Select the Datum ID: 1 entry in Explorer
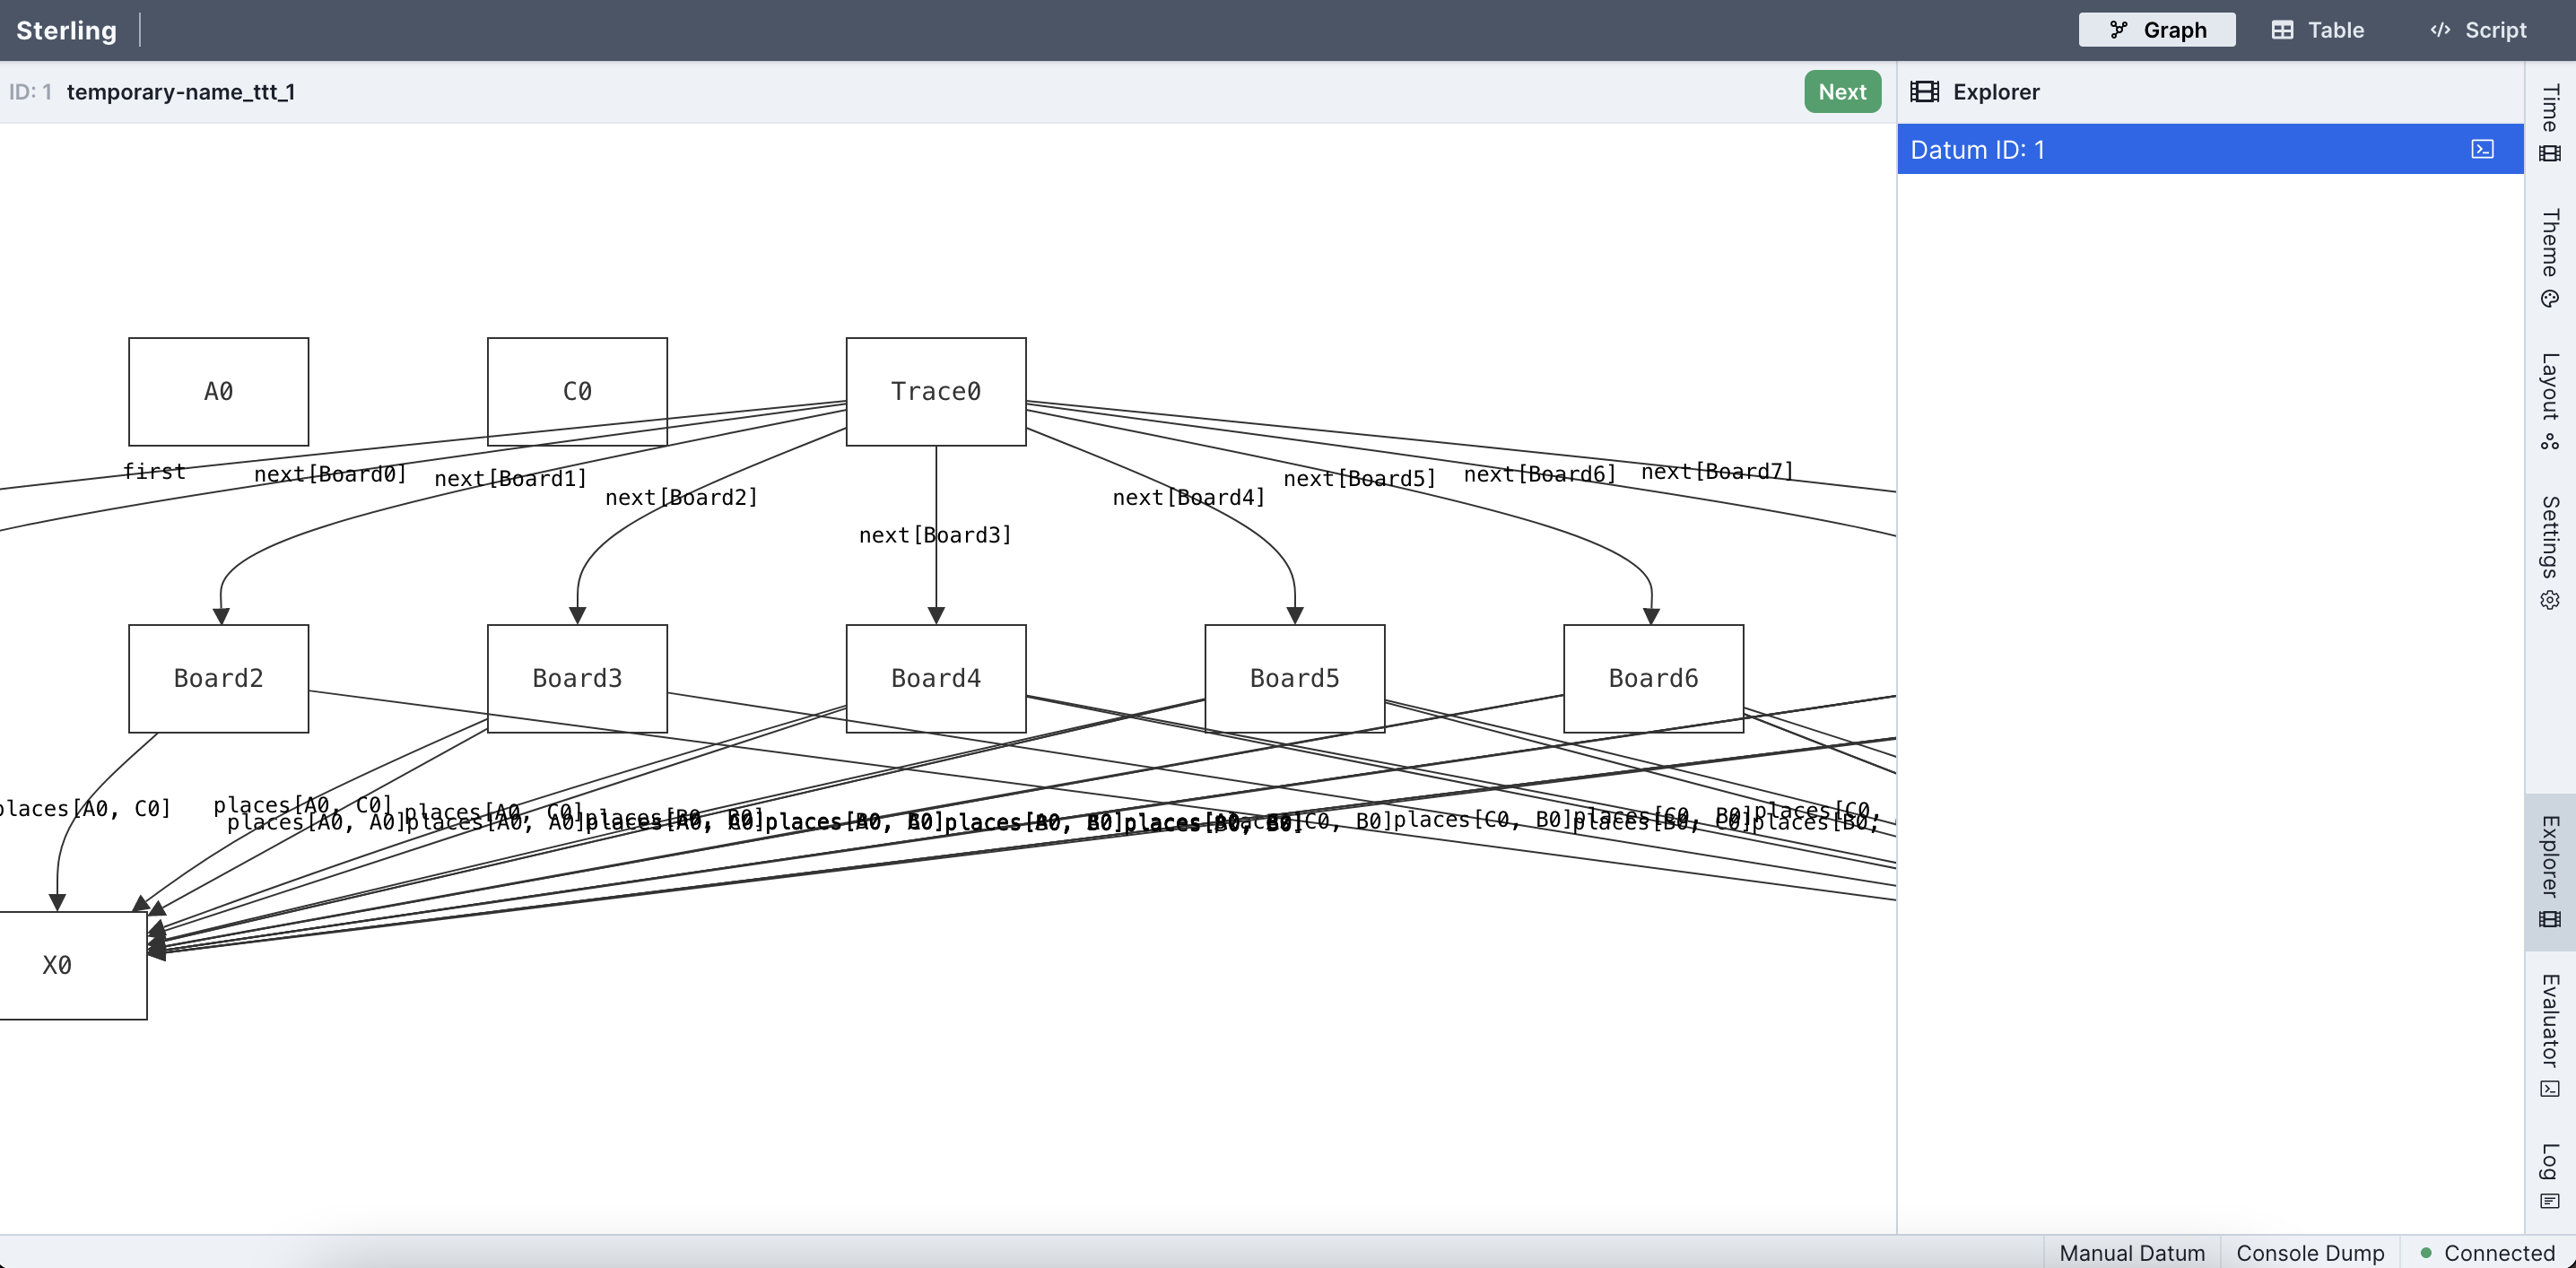This screenshot has width=2576, height=1268. pos(2100,149)
